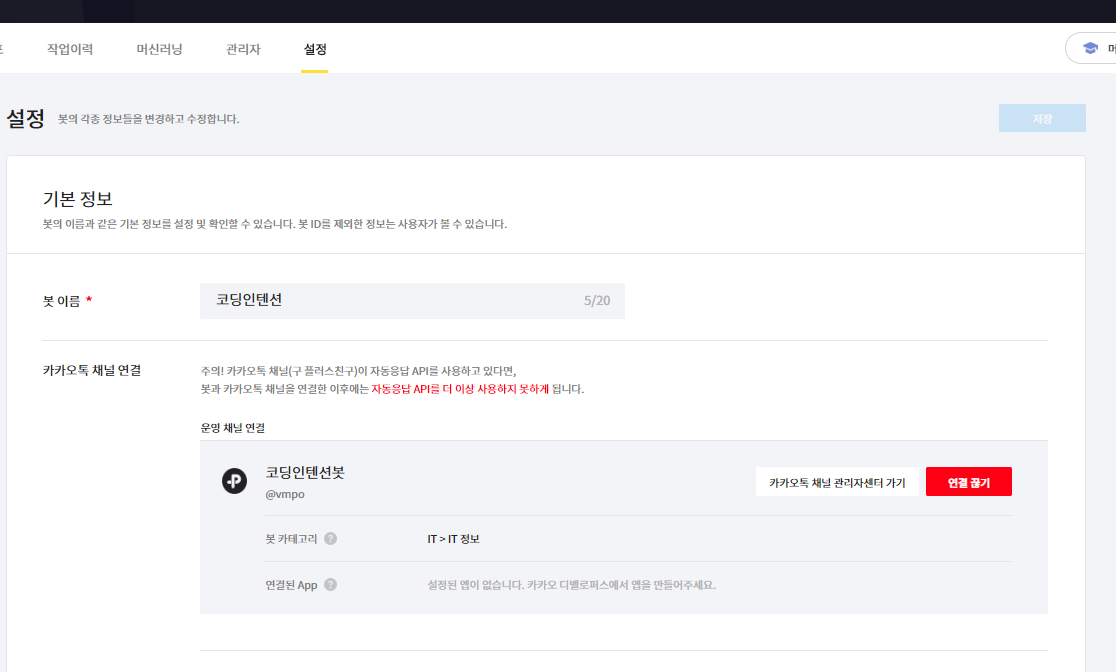The width and height of the screenshot is (1116, 672).
Task: Open the 작업이력 tab
Action: [x=70, y=49]
